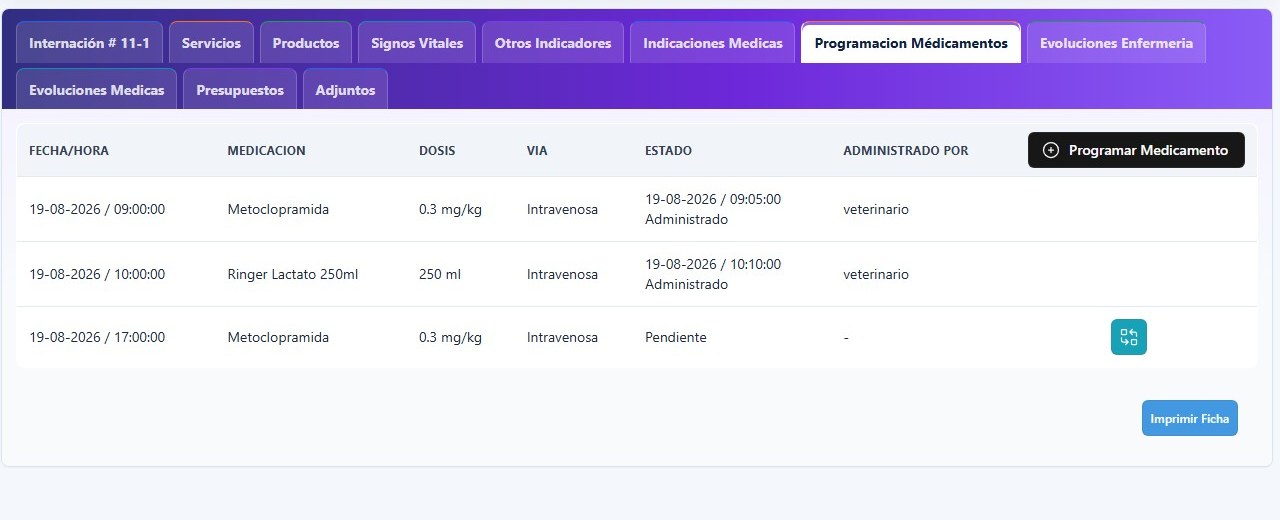Open the Productos tab
Screen dimensions: 1280x520
pos(306,43)
